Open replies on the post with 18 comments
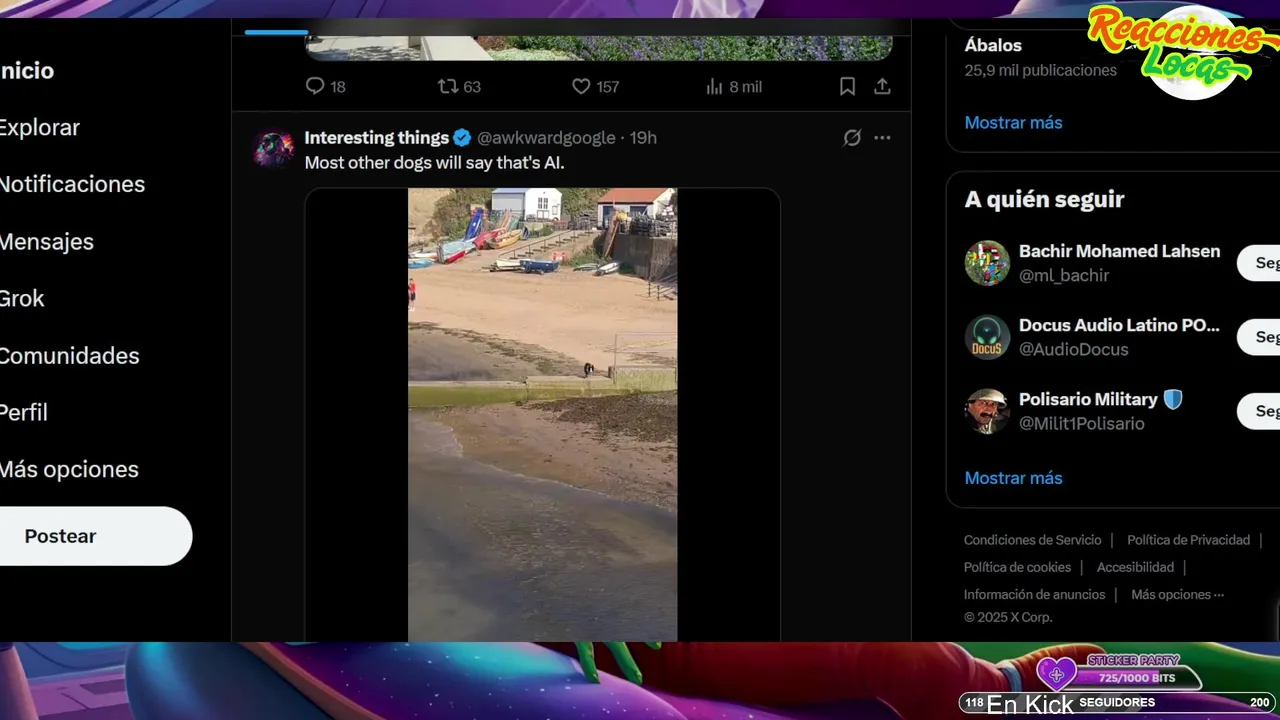Image resolution: width=1280 pixels, height=720 pixels. [x=325, y=87]
